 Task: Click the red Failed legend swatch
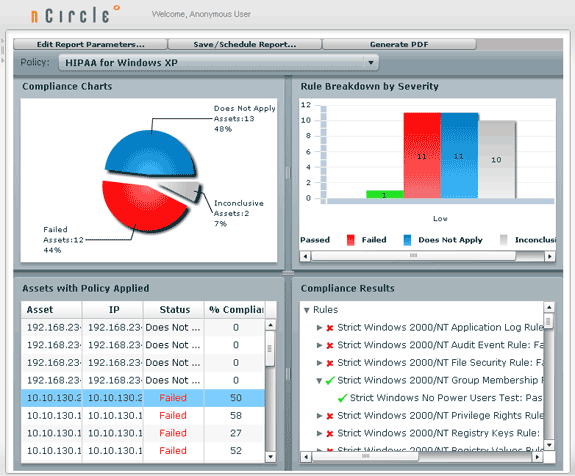click(351, 240)
